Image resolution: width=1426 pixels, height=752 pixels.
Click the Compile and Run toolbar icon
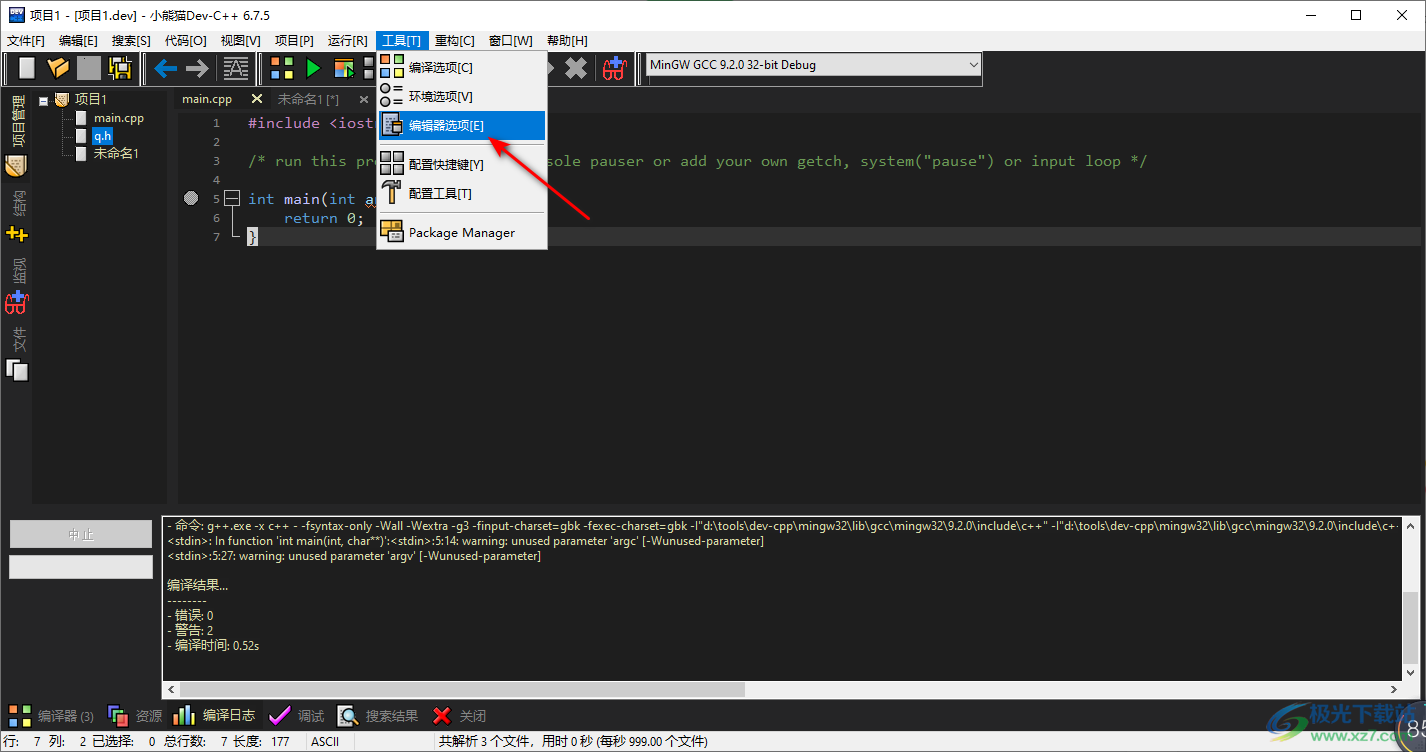pos(344,68)
